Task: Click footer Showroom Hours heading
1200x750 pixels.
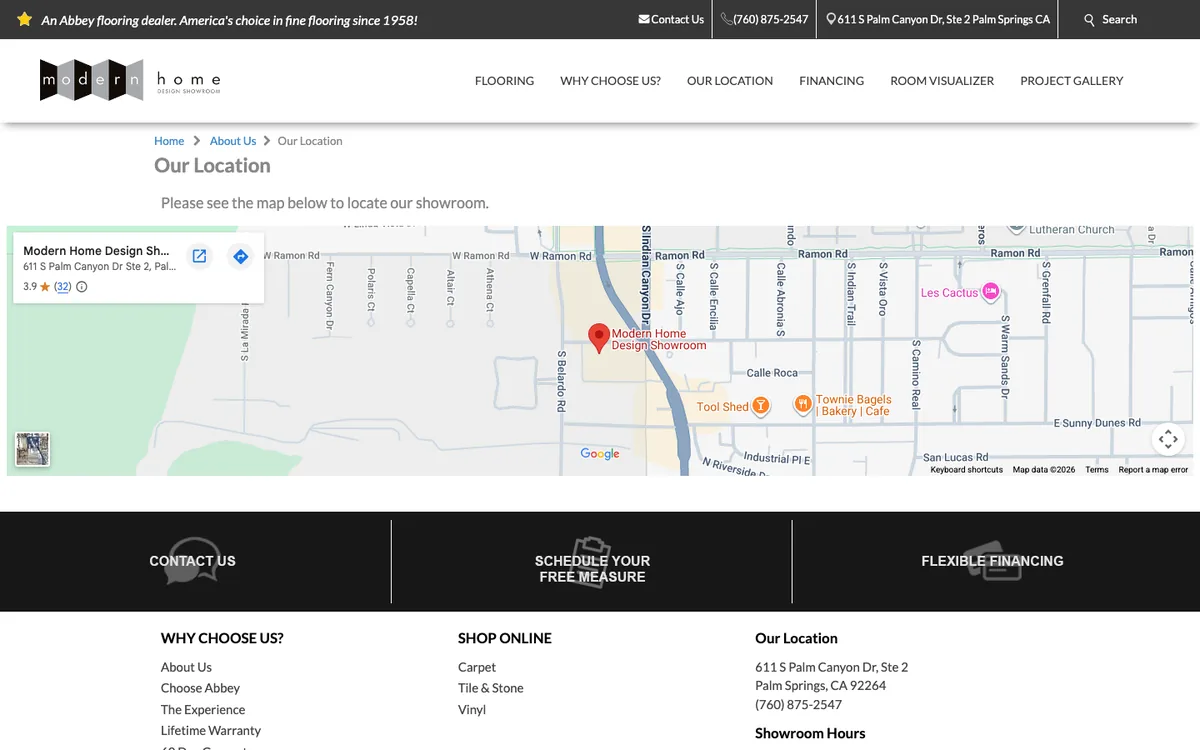Action: click(810, 733)
